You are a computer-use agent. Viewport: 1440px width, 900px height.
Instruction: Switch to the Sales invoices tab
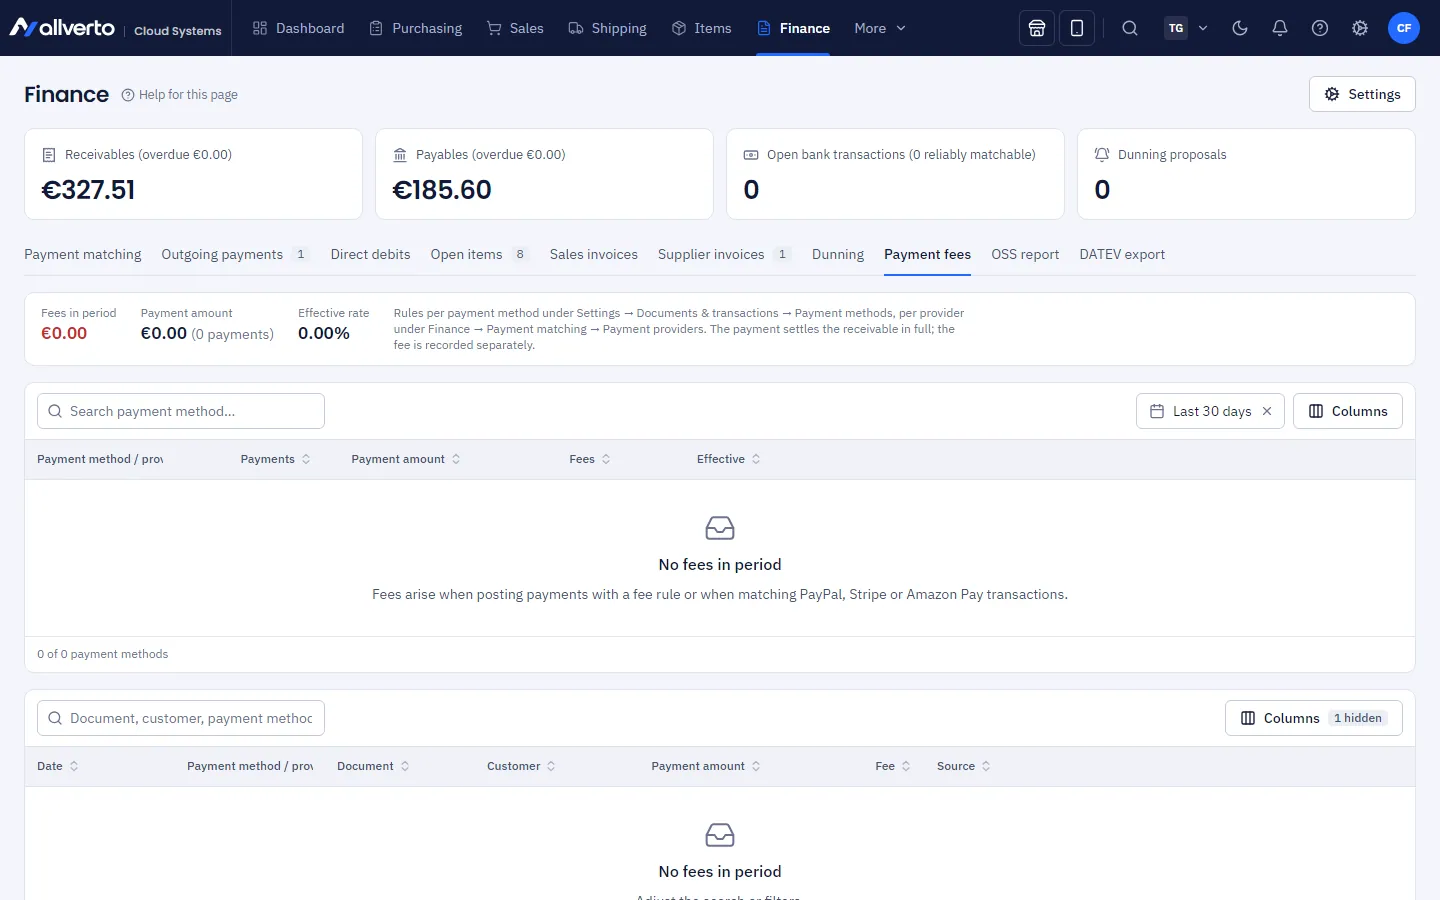tap(594, 254)
